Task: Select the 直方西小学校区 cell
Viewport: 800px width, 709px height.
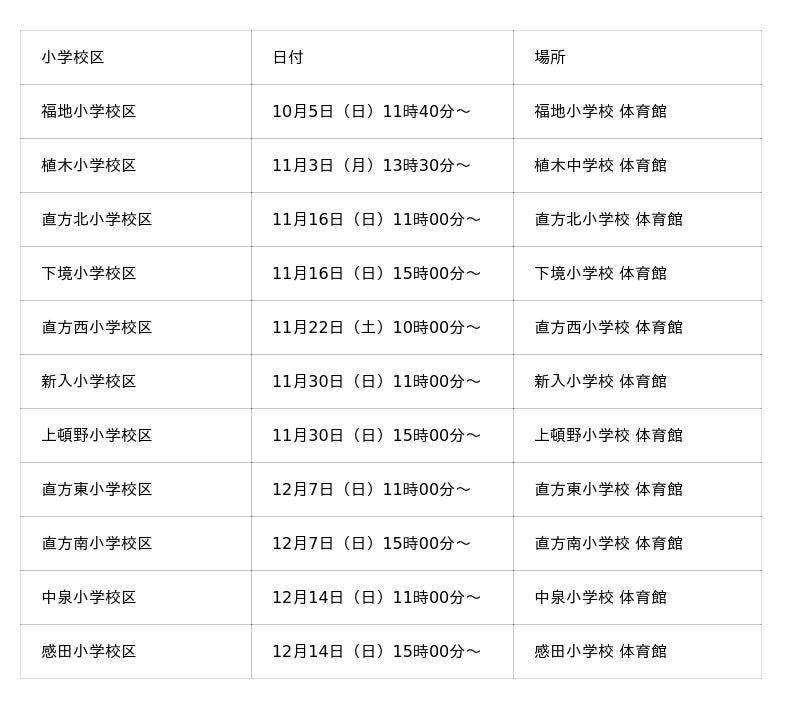Action: pos(97,328)
